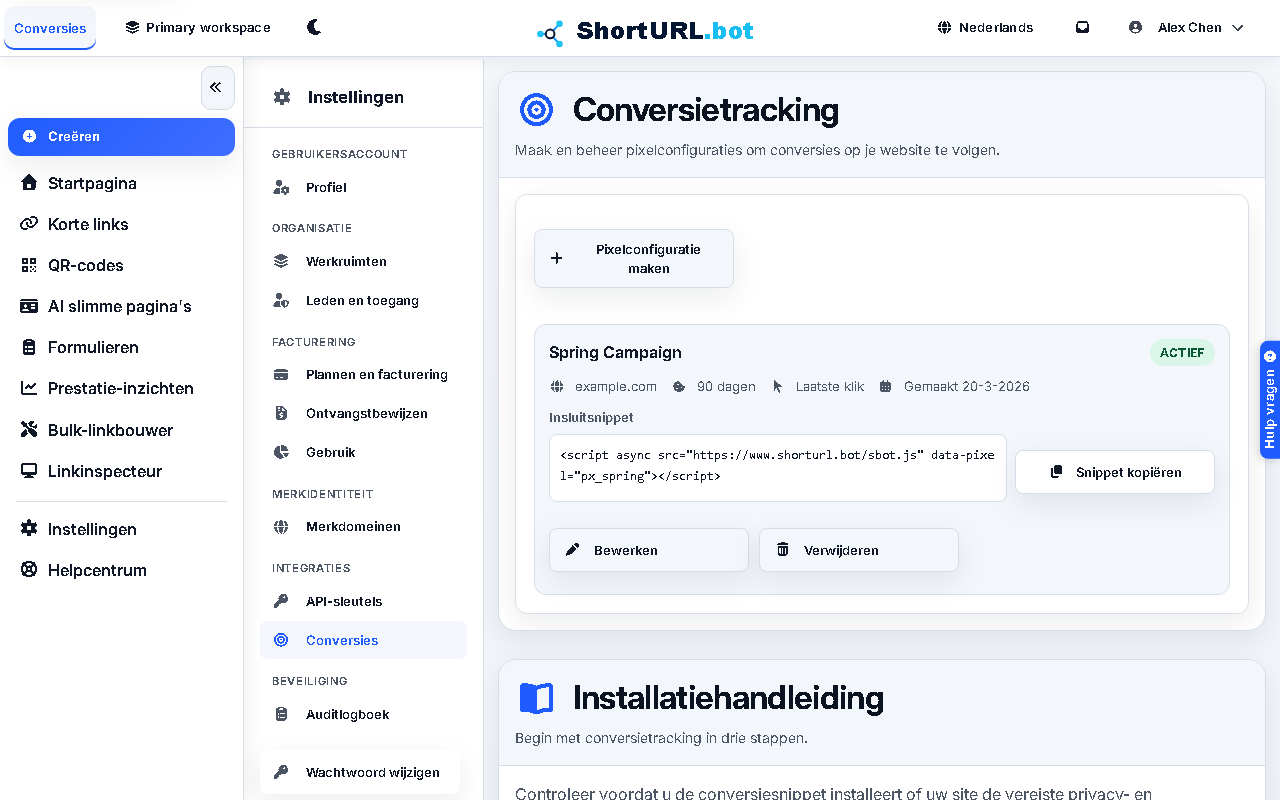1280x800 pixels.
Task: Click Wachtwoord wijzigen
Action: (359, 772)
